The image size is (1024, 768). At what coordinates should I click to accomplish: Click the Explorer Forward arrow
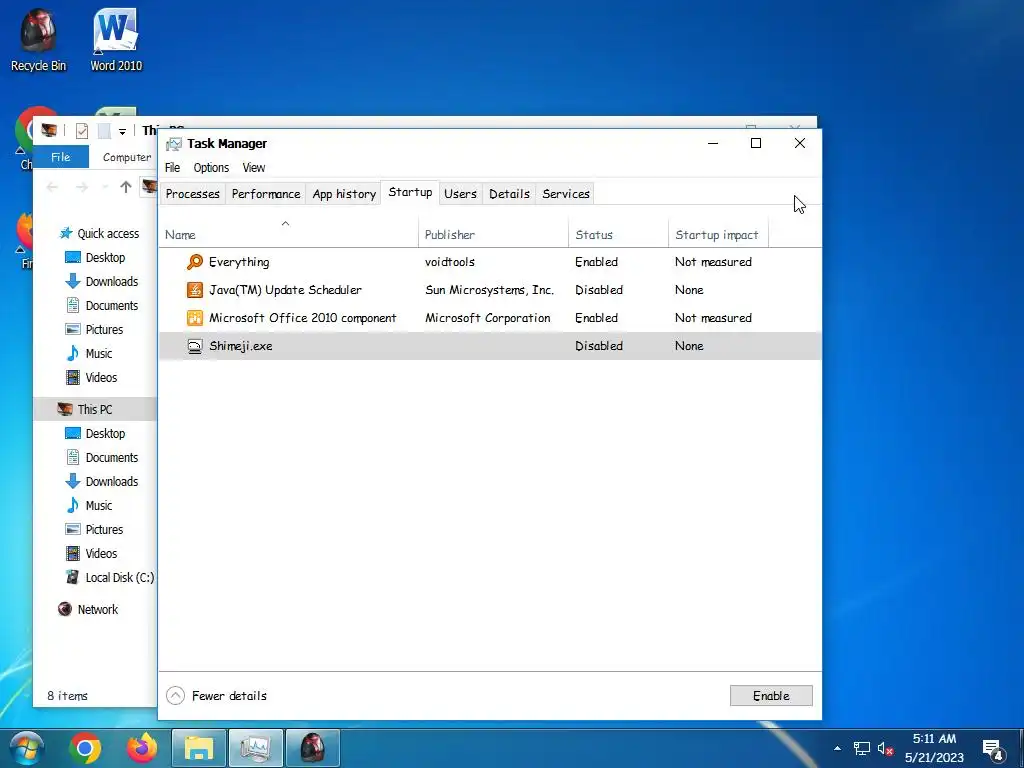tap(82, 187)
